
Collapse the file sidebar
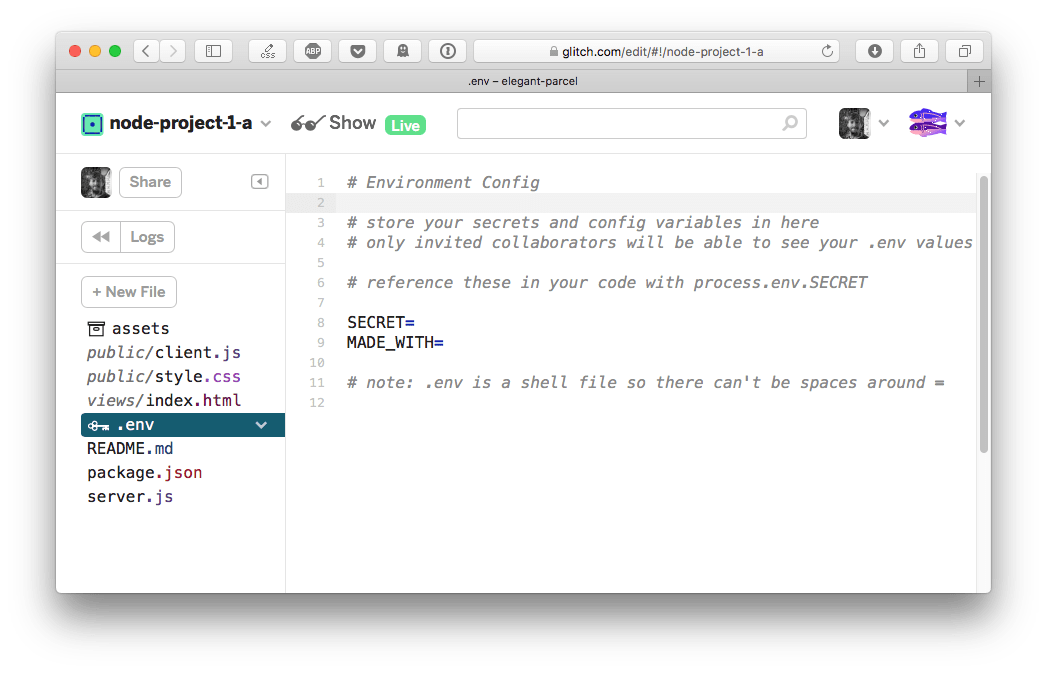tap(260, 182)
